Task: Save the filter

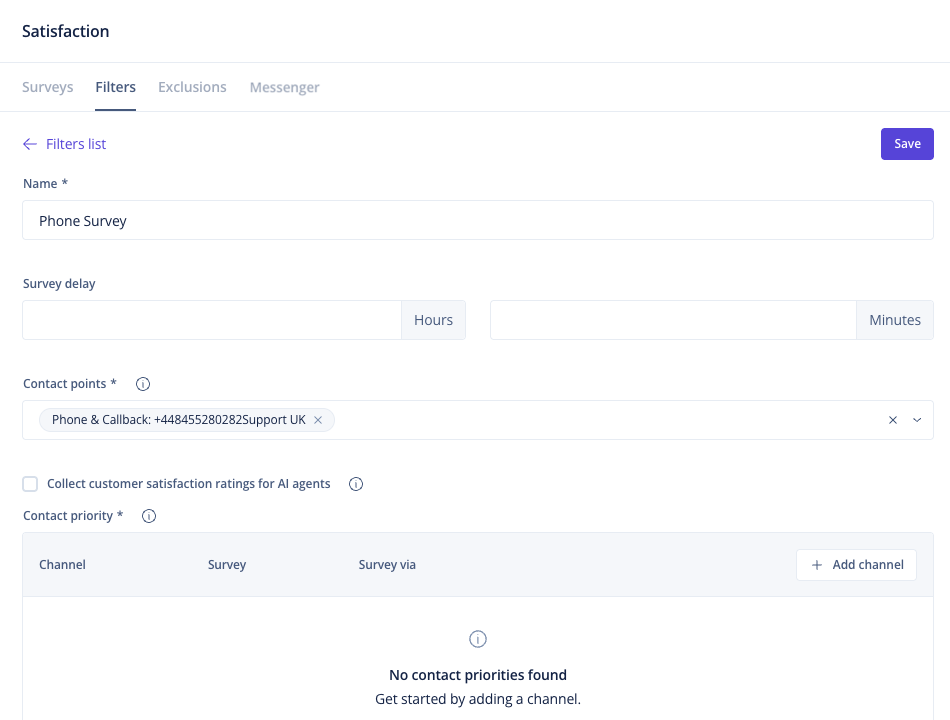Action: pyautogui.click(x=907, y=144)
